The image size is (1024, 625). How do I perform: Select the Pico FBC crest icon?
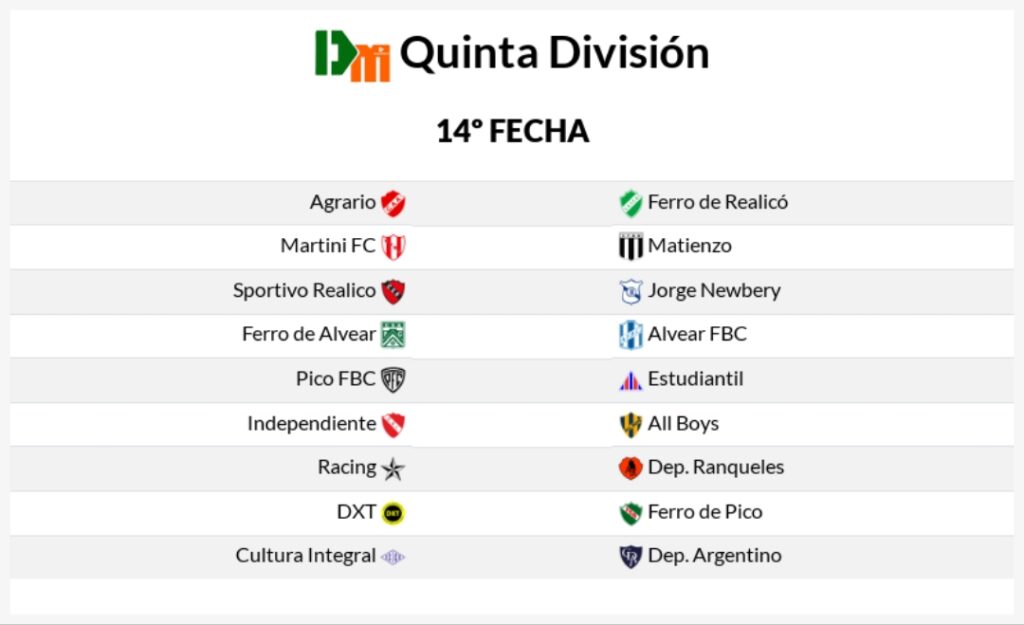pos(393,380)
